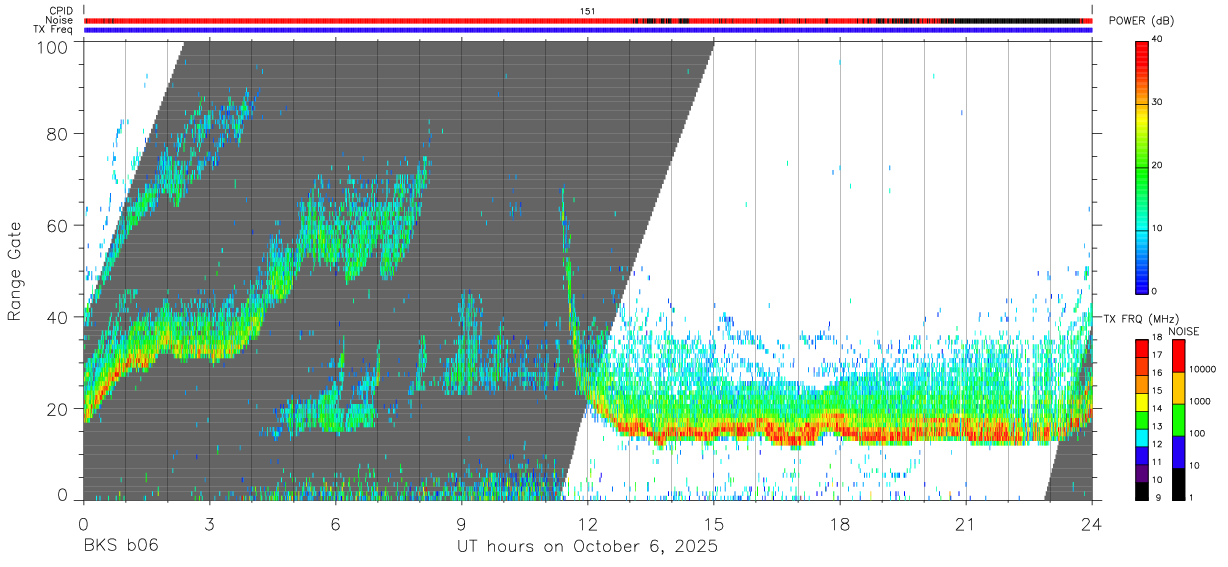Click the red 10000 noise swatch

click(x=1177, y=355)
